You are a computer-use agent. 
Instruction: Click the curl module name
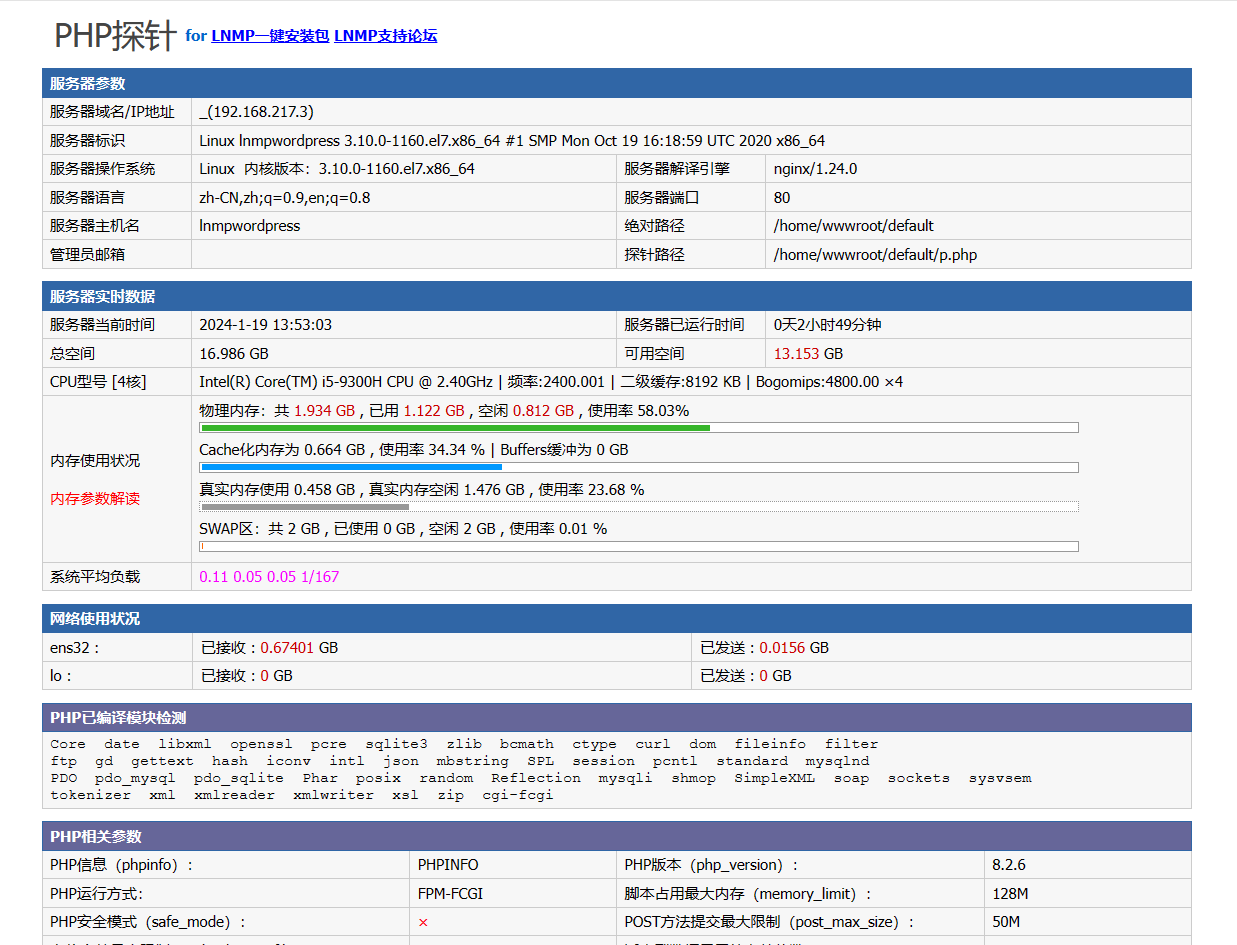coord(652,743)
